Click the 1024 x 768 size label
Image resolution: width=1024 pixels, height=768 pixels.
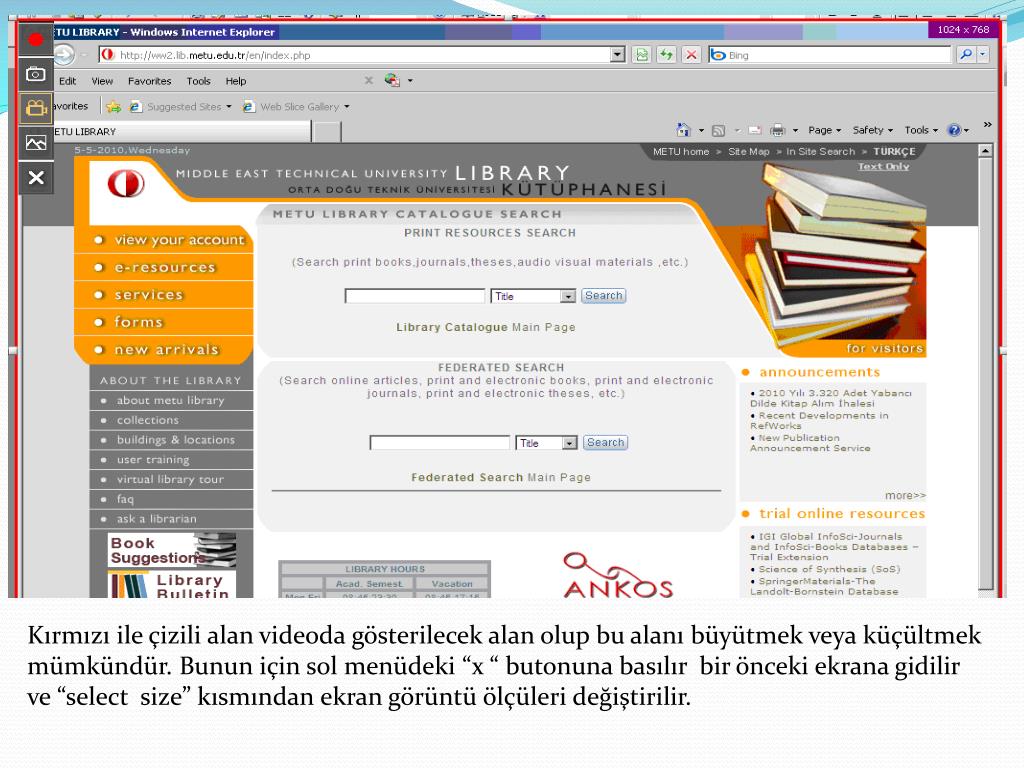tap(963, 29)
